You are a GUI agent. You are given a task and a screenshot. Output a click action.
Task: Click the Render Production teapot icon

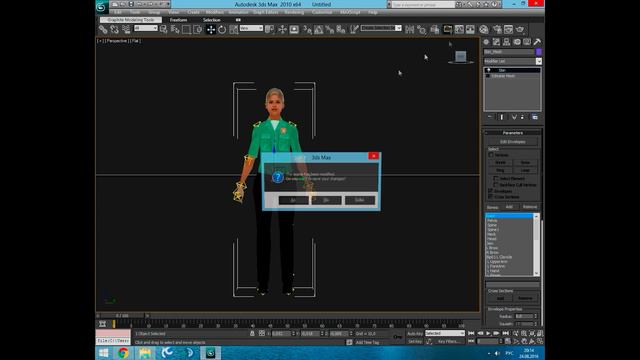coord(520,29)
